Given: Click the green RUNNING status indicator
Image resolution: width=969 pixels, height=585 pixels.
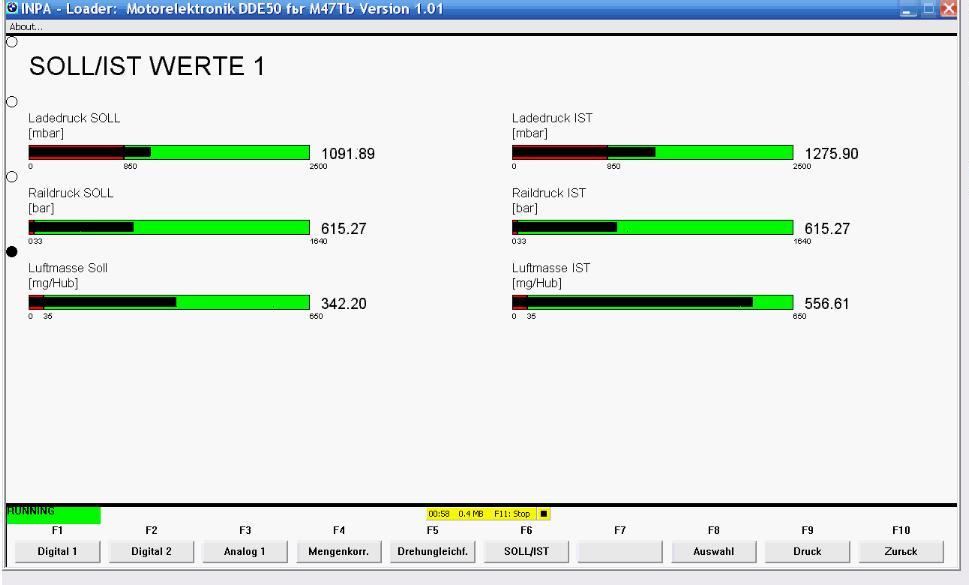Looking at the screenshot, I should (54, 514).
